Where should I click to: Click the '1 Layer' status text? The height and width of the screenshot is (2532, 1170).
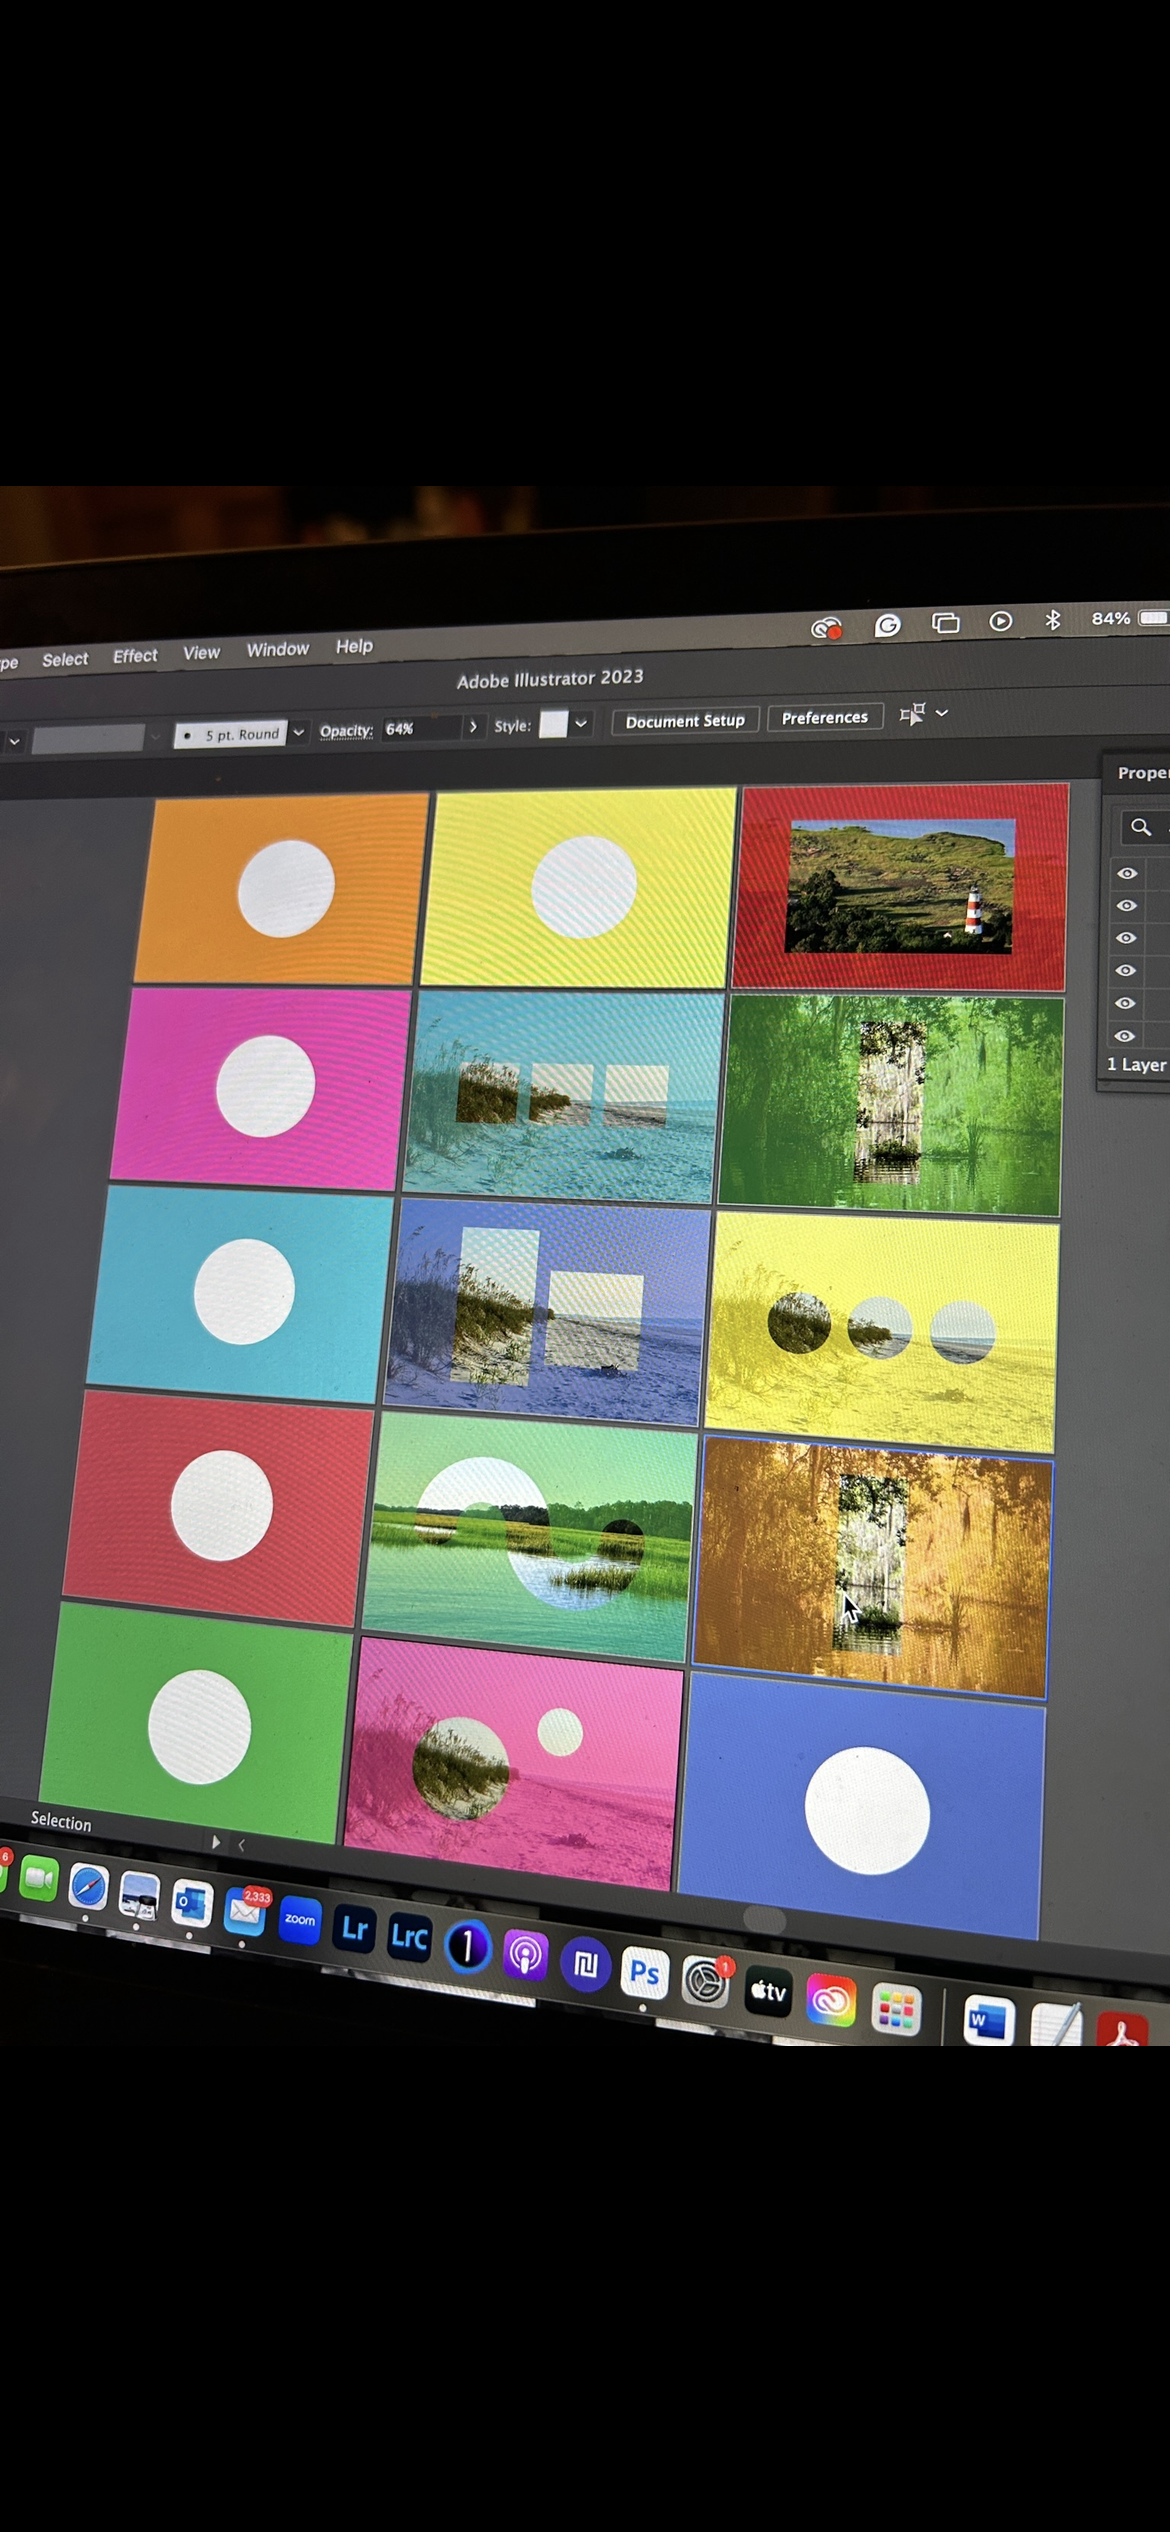[x=1136, y=1065]
